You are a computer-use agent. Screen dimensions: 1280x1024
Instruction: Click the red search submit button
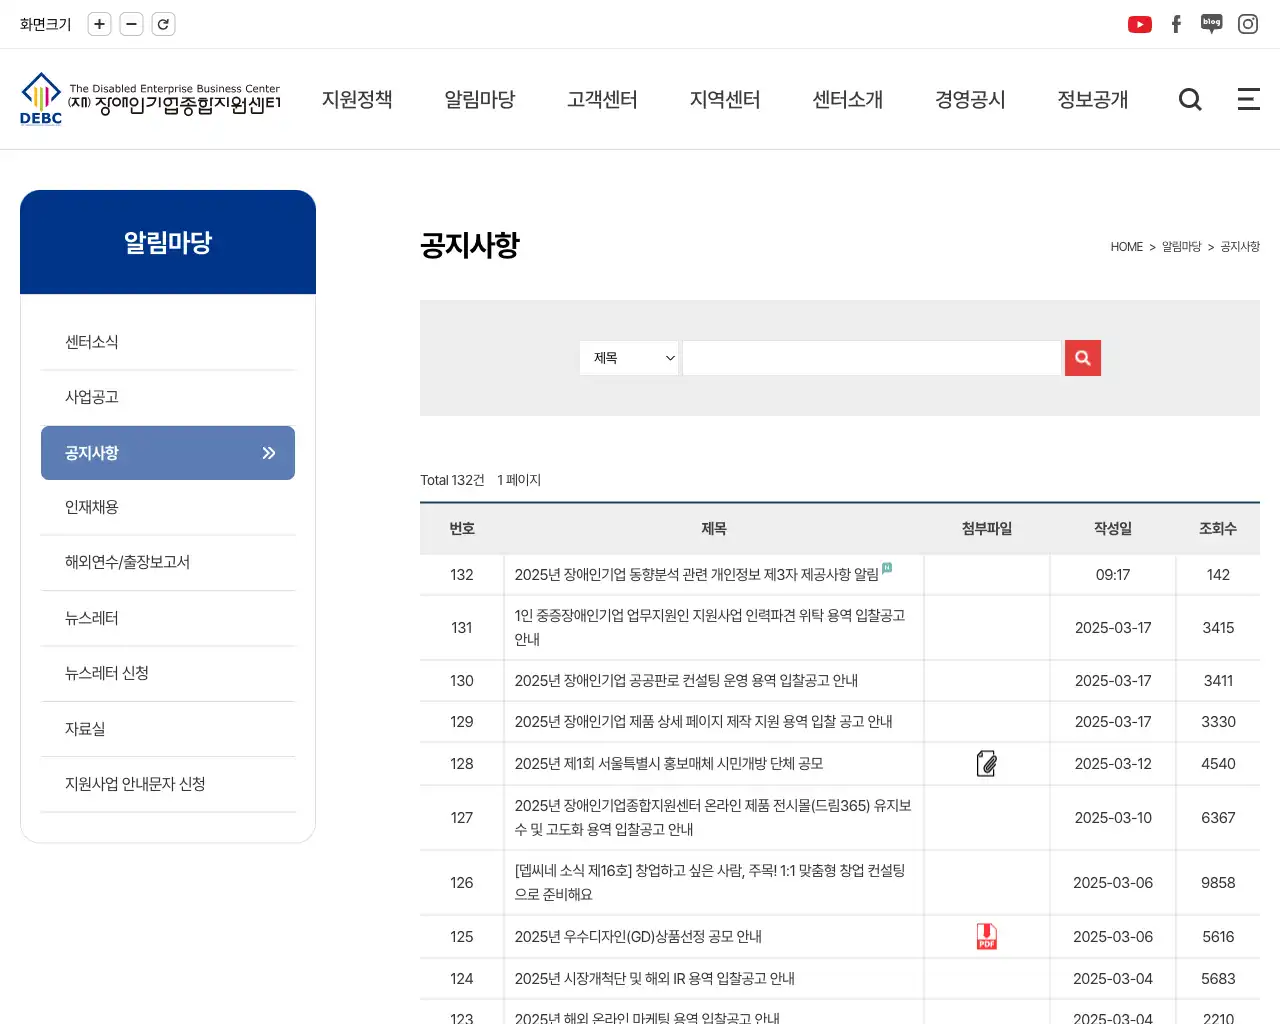[x=1083, y=358]
